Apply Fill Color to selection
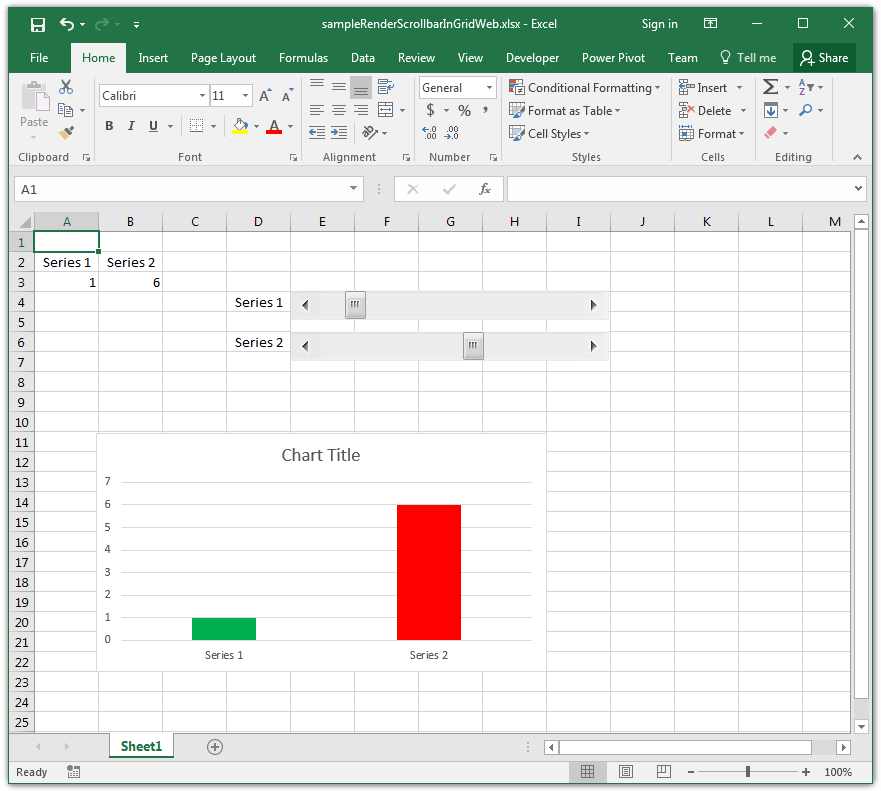The height and width of the screenshot is (791, 881). [240, 127]
